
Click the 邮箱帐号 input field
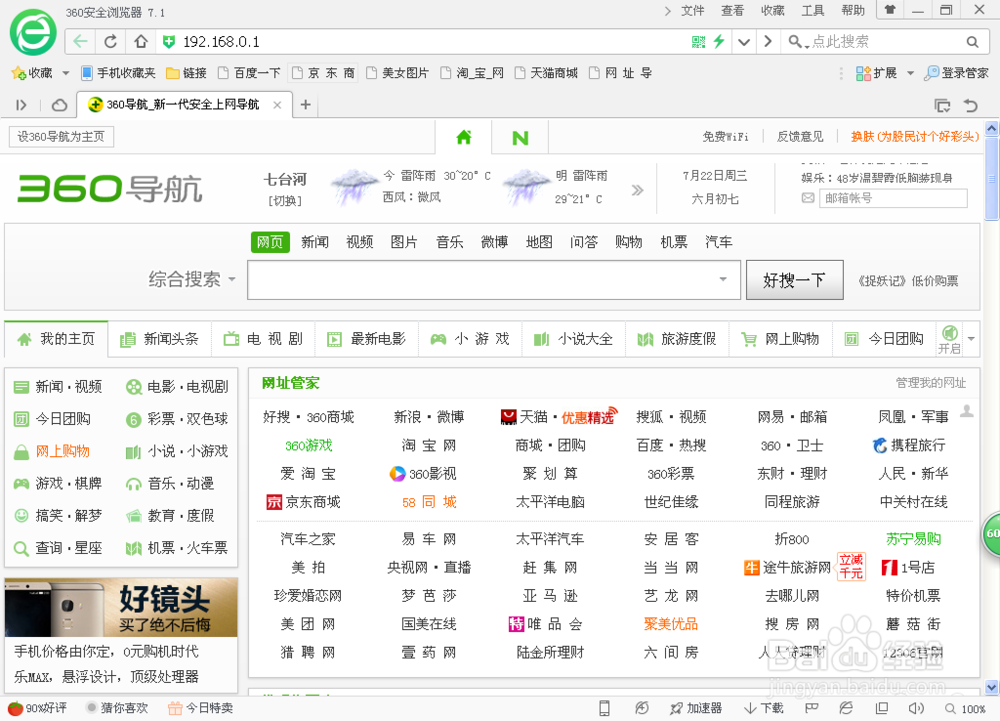tap(893, 198)
